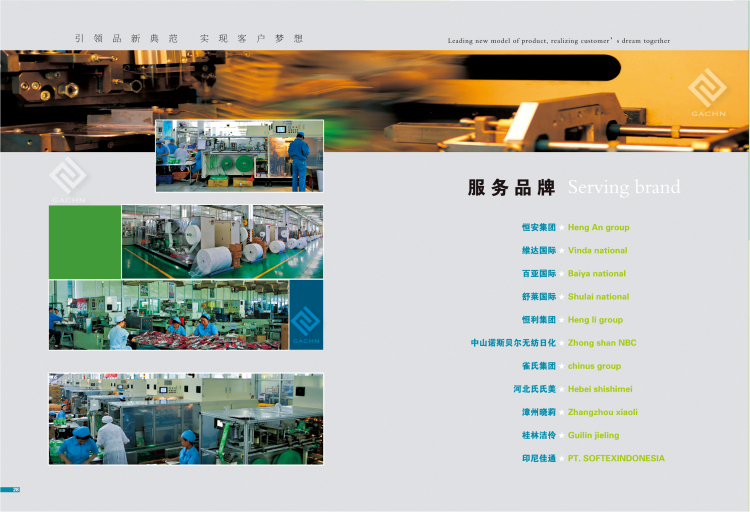Open the photo of large white paper rolls
Screen dimensions: 750x512
click(x=222, y=242)
